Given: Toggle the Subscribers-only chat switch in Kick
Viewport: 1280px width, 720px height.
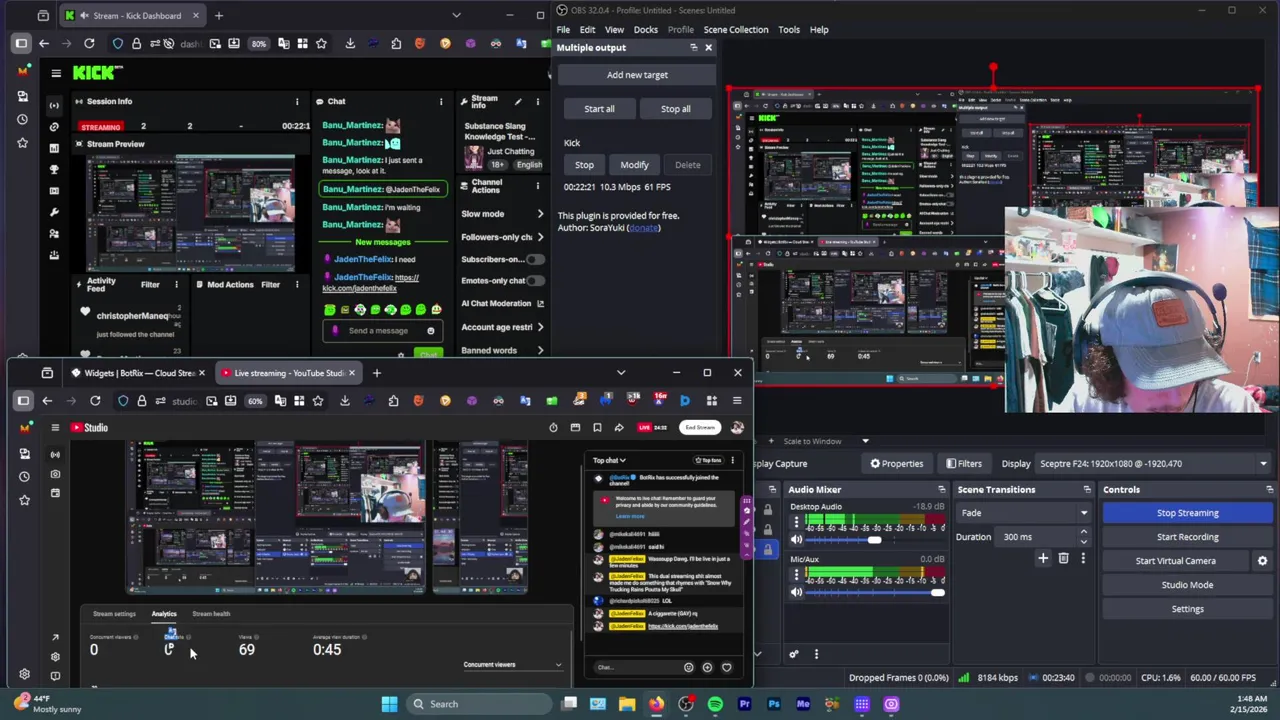Looking at the screenshot, I should [x=535, y=259].
